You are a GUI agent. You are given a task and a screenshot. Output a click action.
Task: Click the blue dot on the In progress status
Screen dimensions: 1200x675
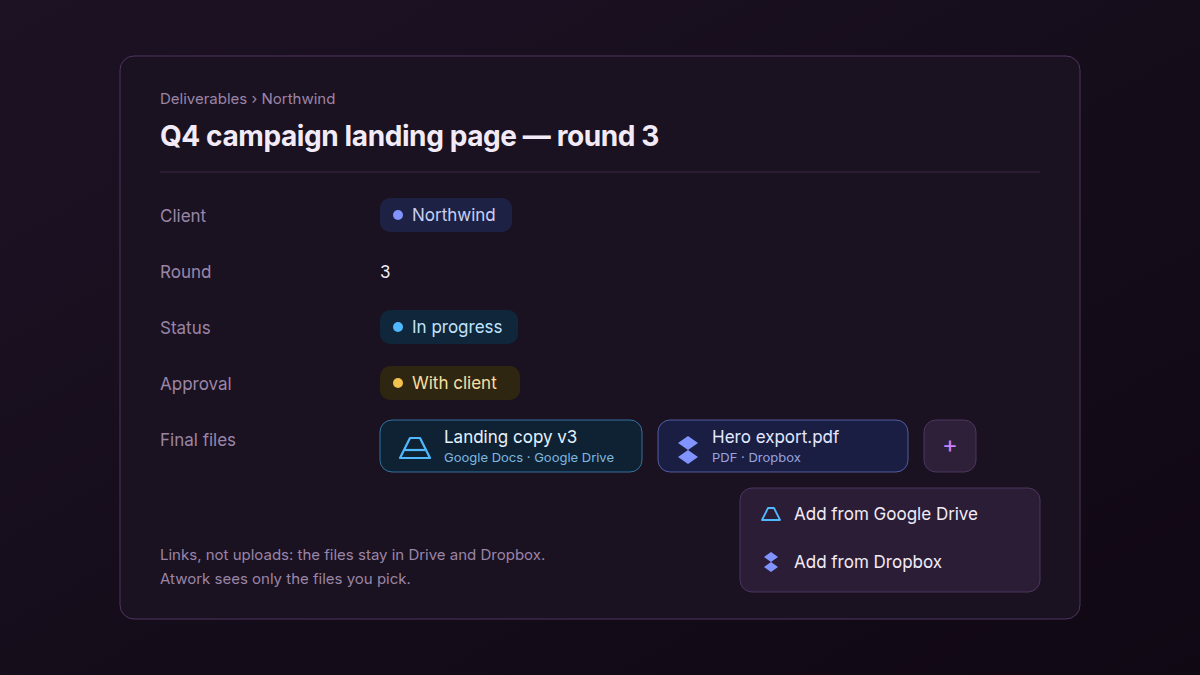pyautogui.click(x=398, y=327)
